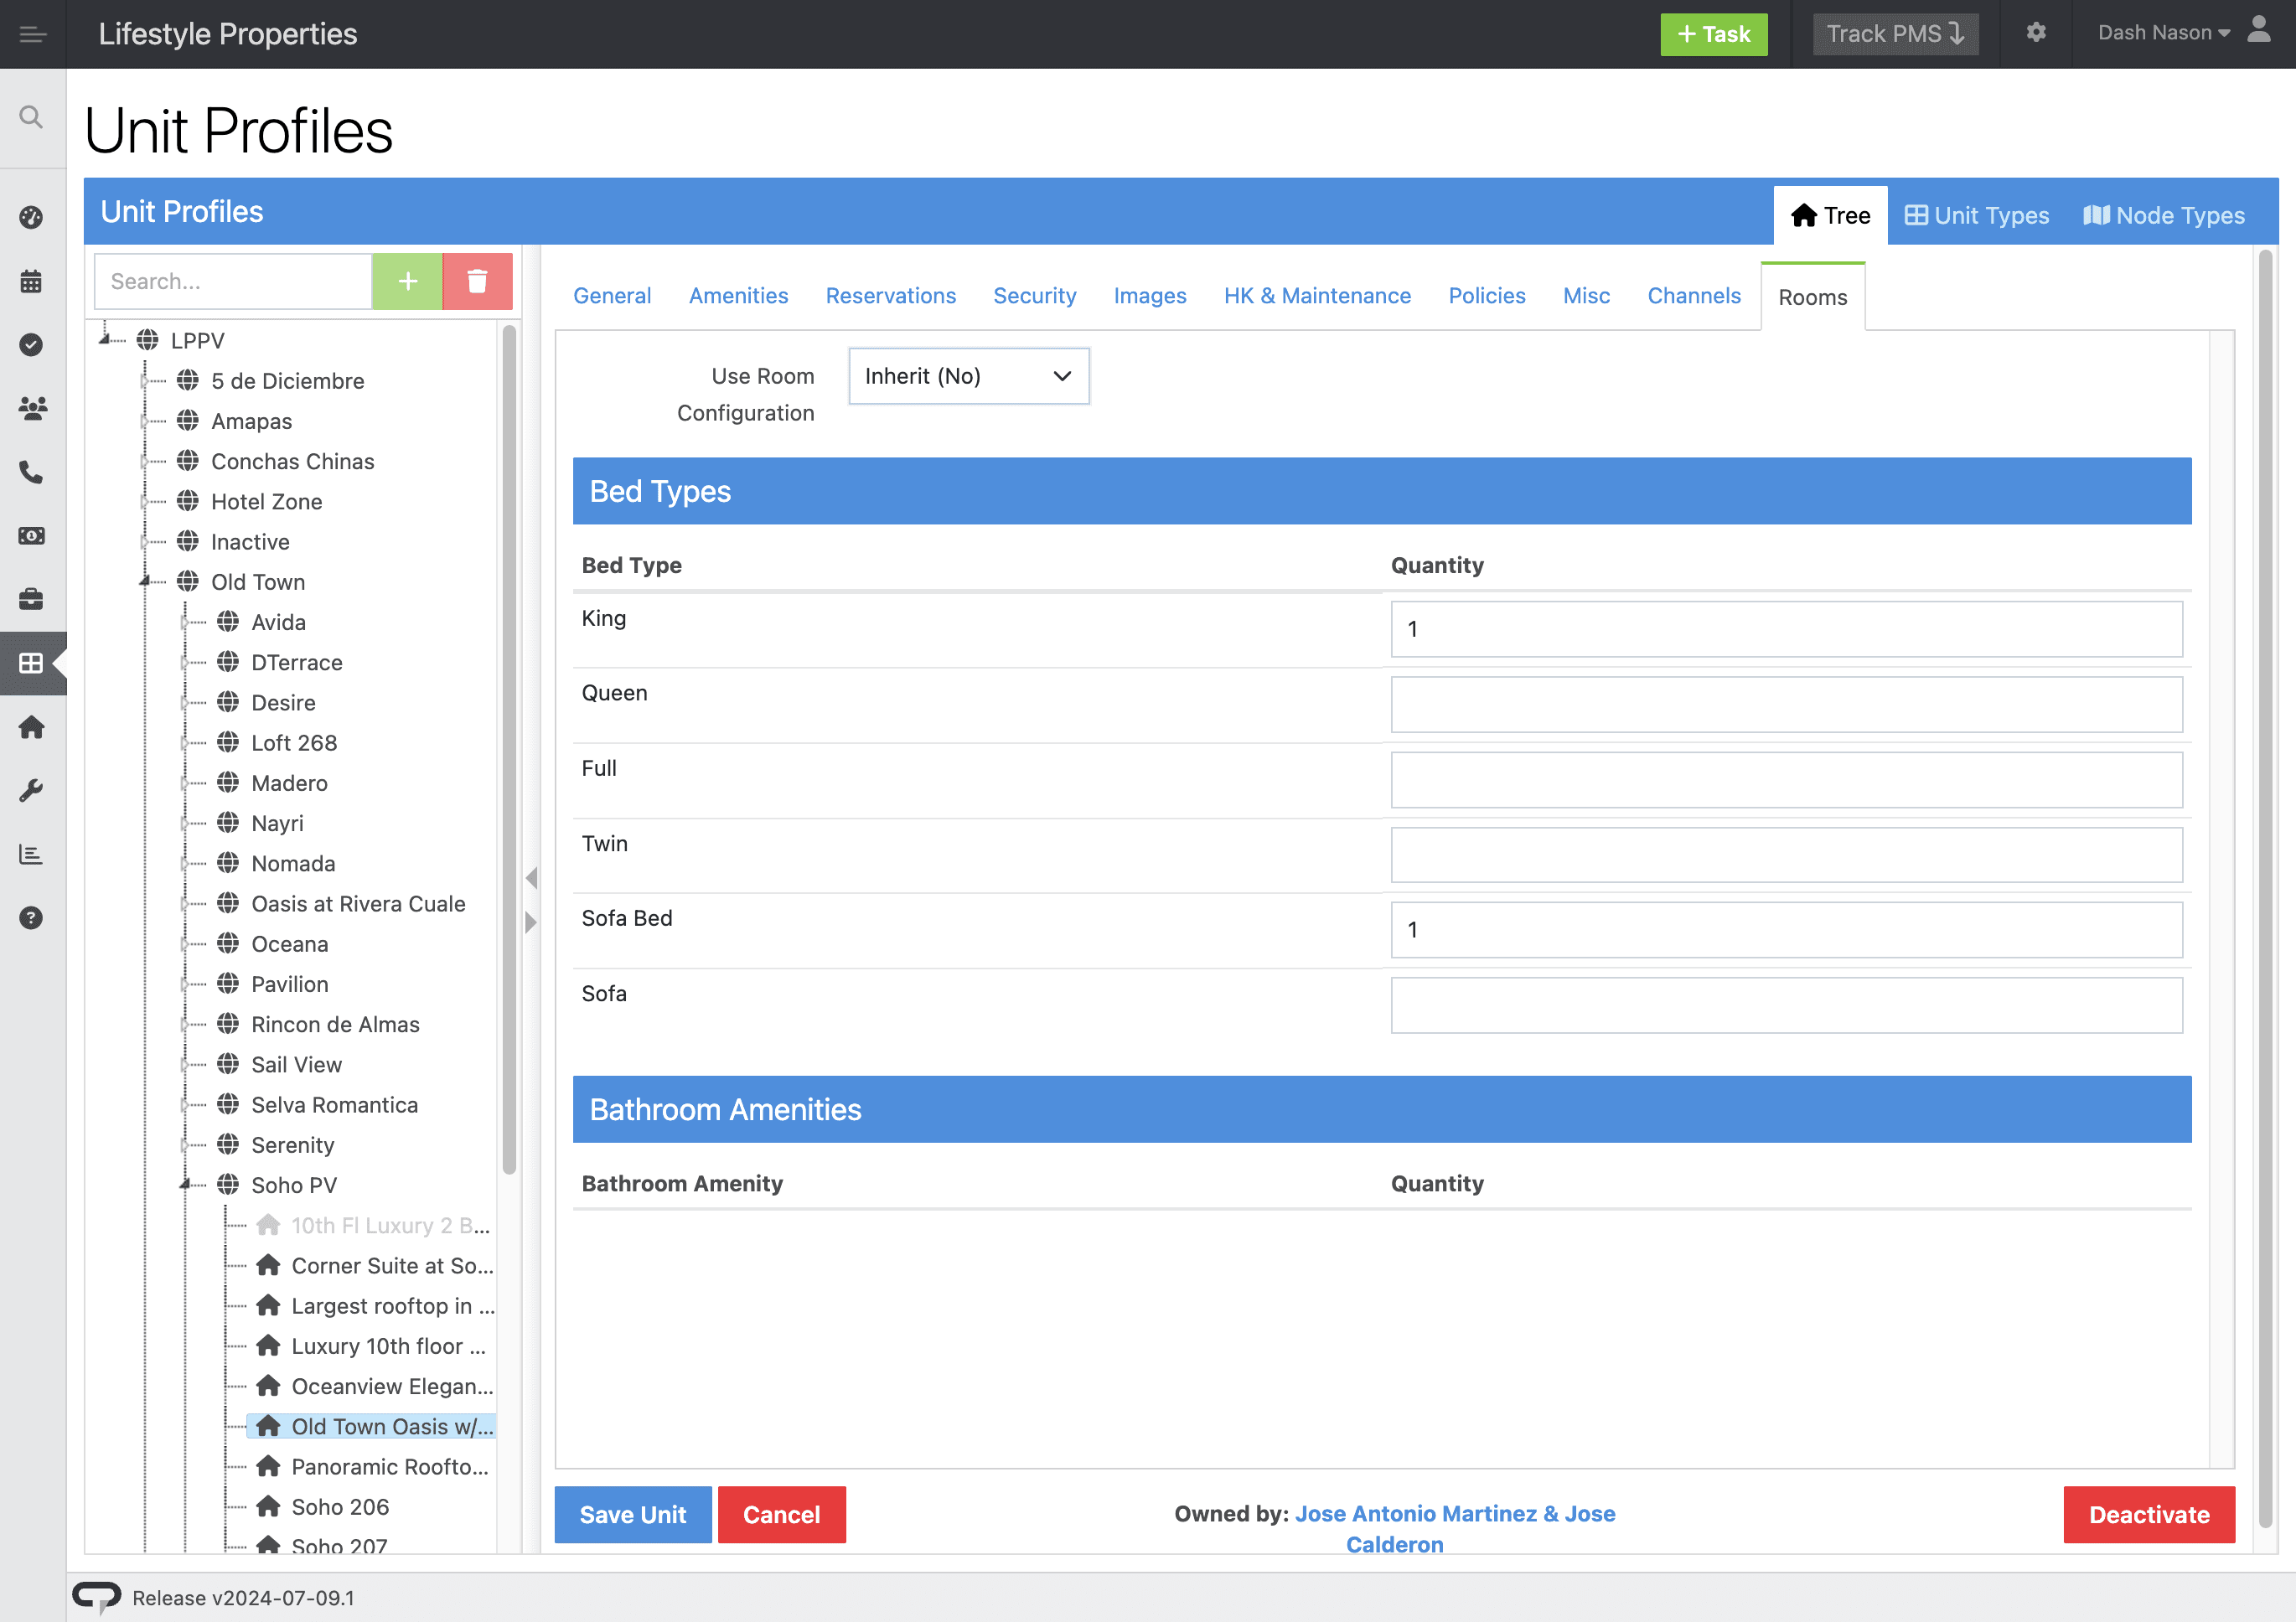Image resolution: width=2296 pixels, height=1622 pixels.
Task: Collapse the Old Town tree node
Action: pyautogui.click(x=146, y=581)
